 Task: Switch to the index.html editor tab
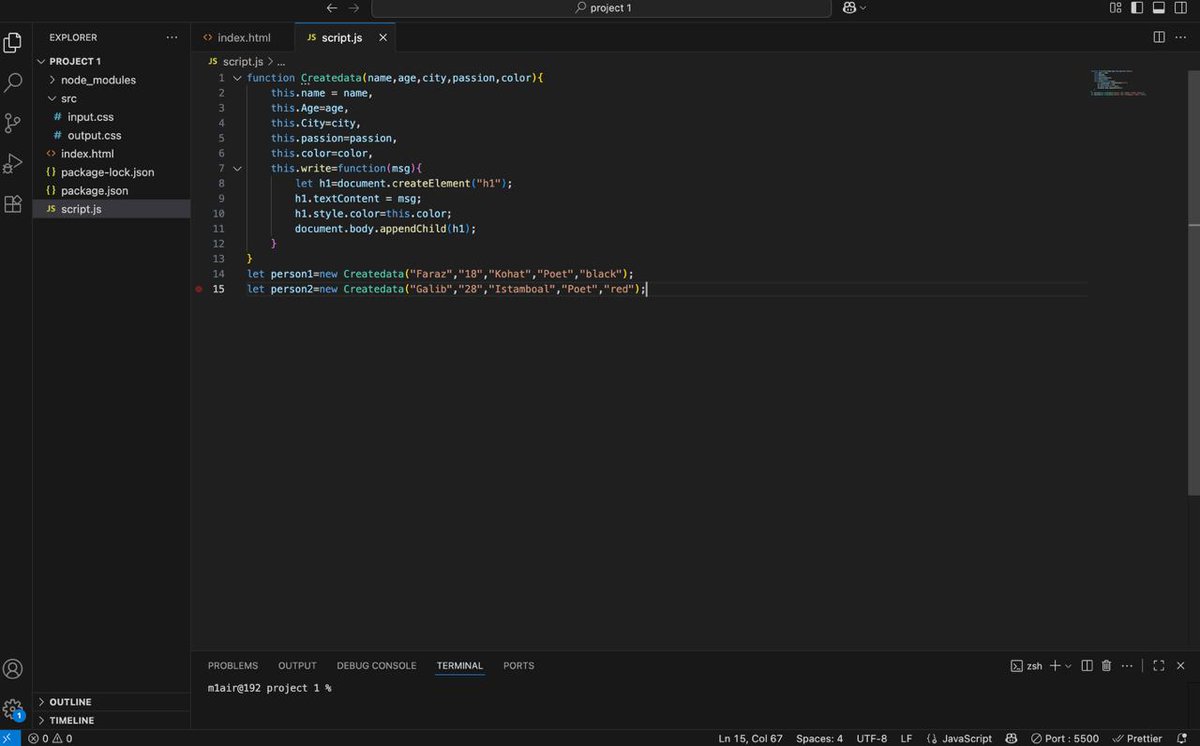[x=244, y=37]
